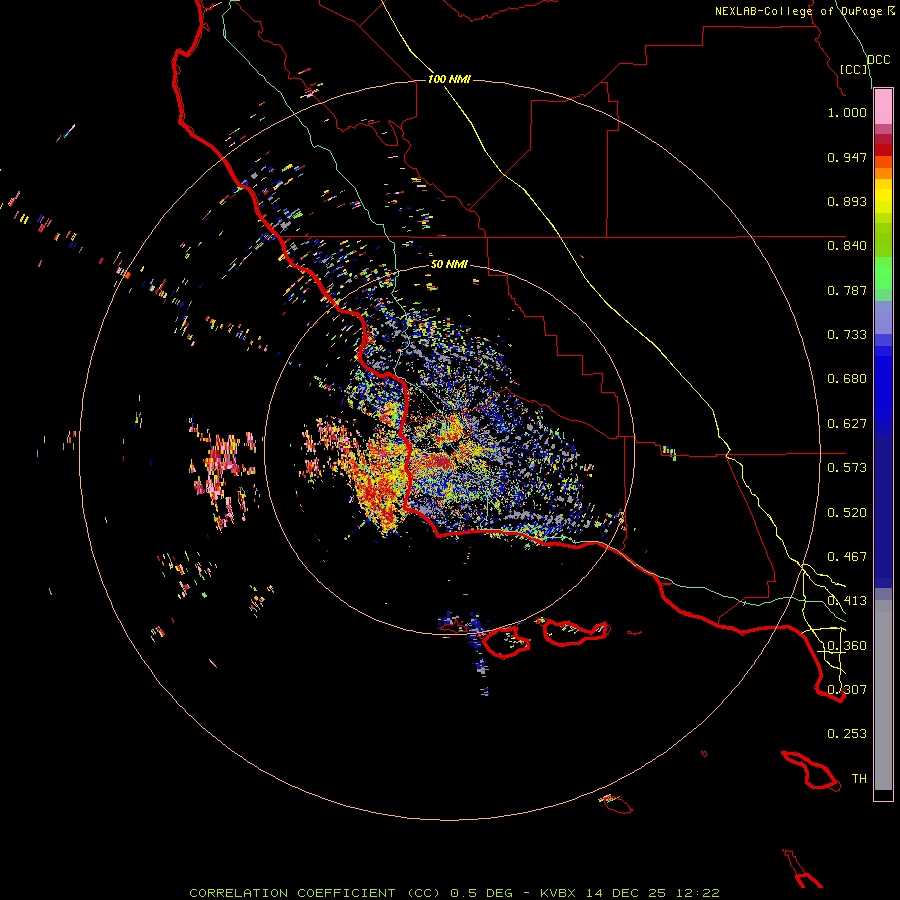Click the 50 NMI range ring label
Viewport: 900px width, 900px height.
point(449,265)
